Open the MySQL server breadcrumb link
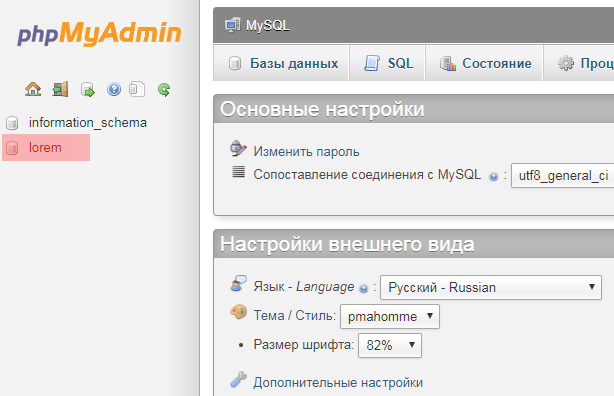 267,26
